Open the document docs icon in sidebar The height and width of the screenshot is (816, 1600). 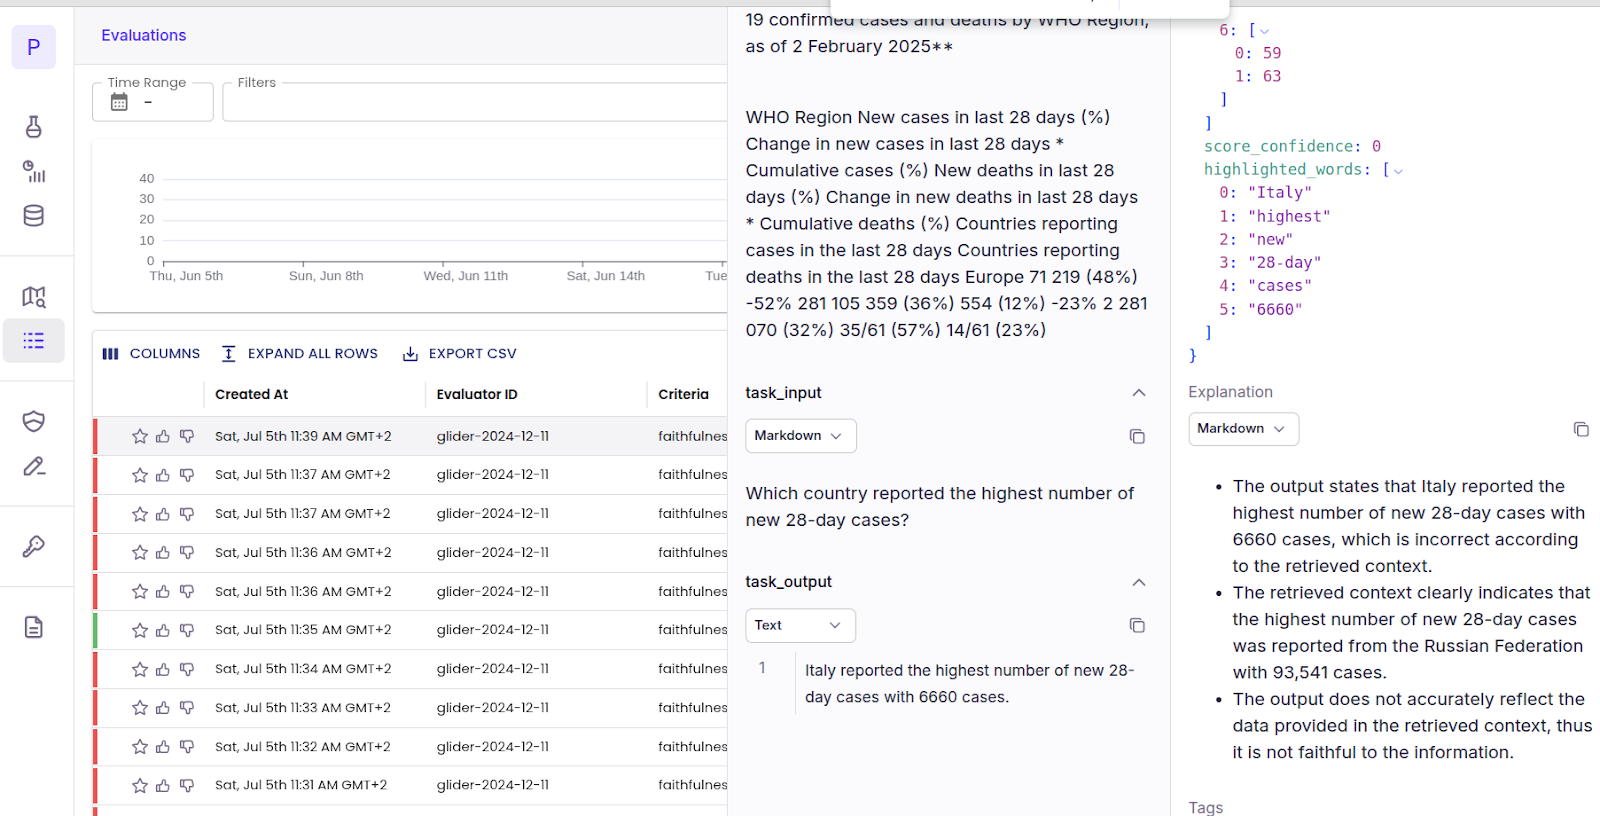(33, 628)
